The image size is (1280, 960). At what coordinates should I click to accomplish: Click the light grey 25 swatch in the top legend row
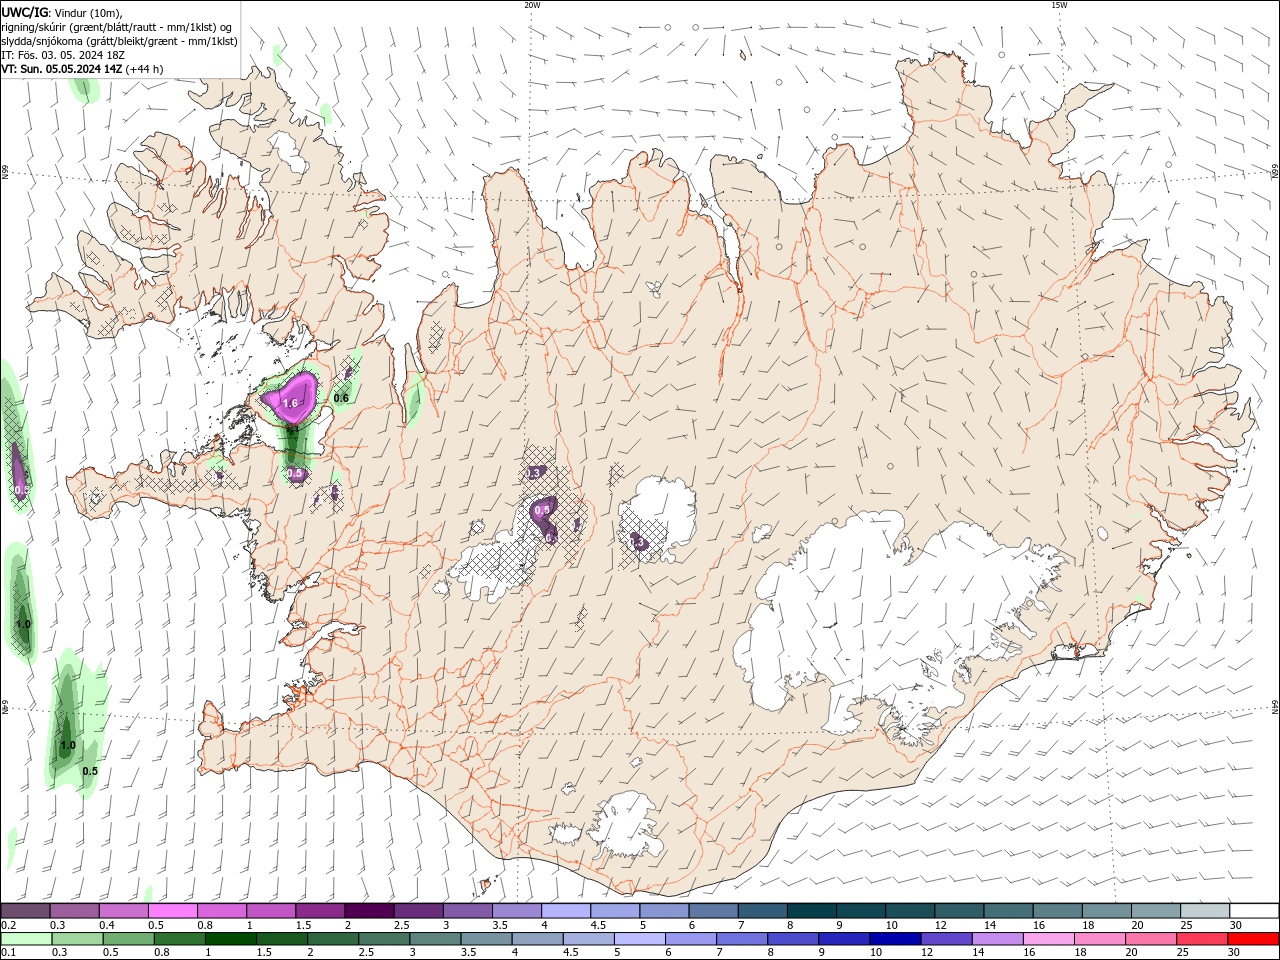1205,911
